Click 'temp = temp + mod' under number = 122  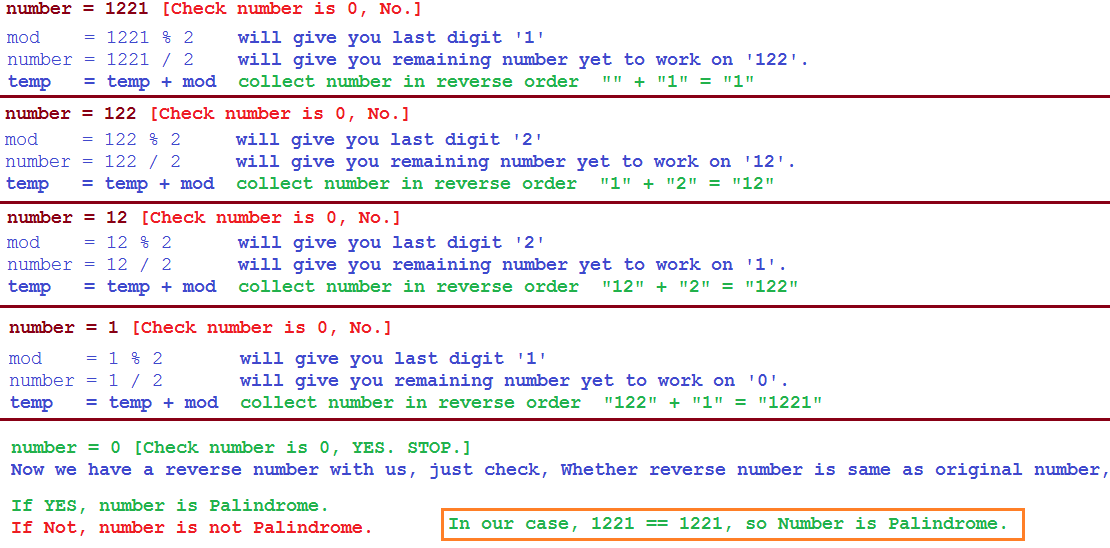(110, 184)
